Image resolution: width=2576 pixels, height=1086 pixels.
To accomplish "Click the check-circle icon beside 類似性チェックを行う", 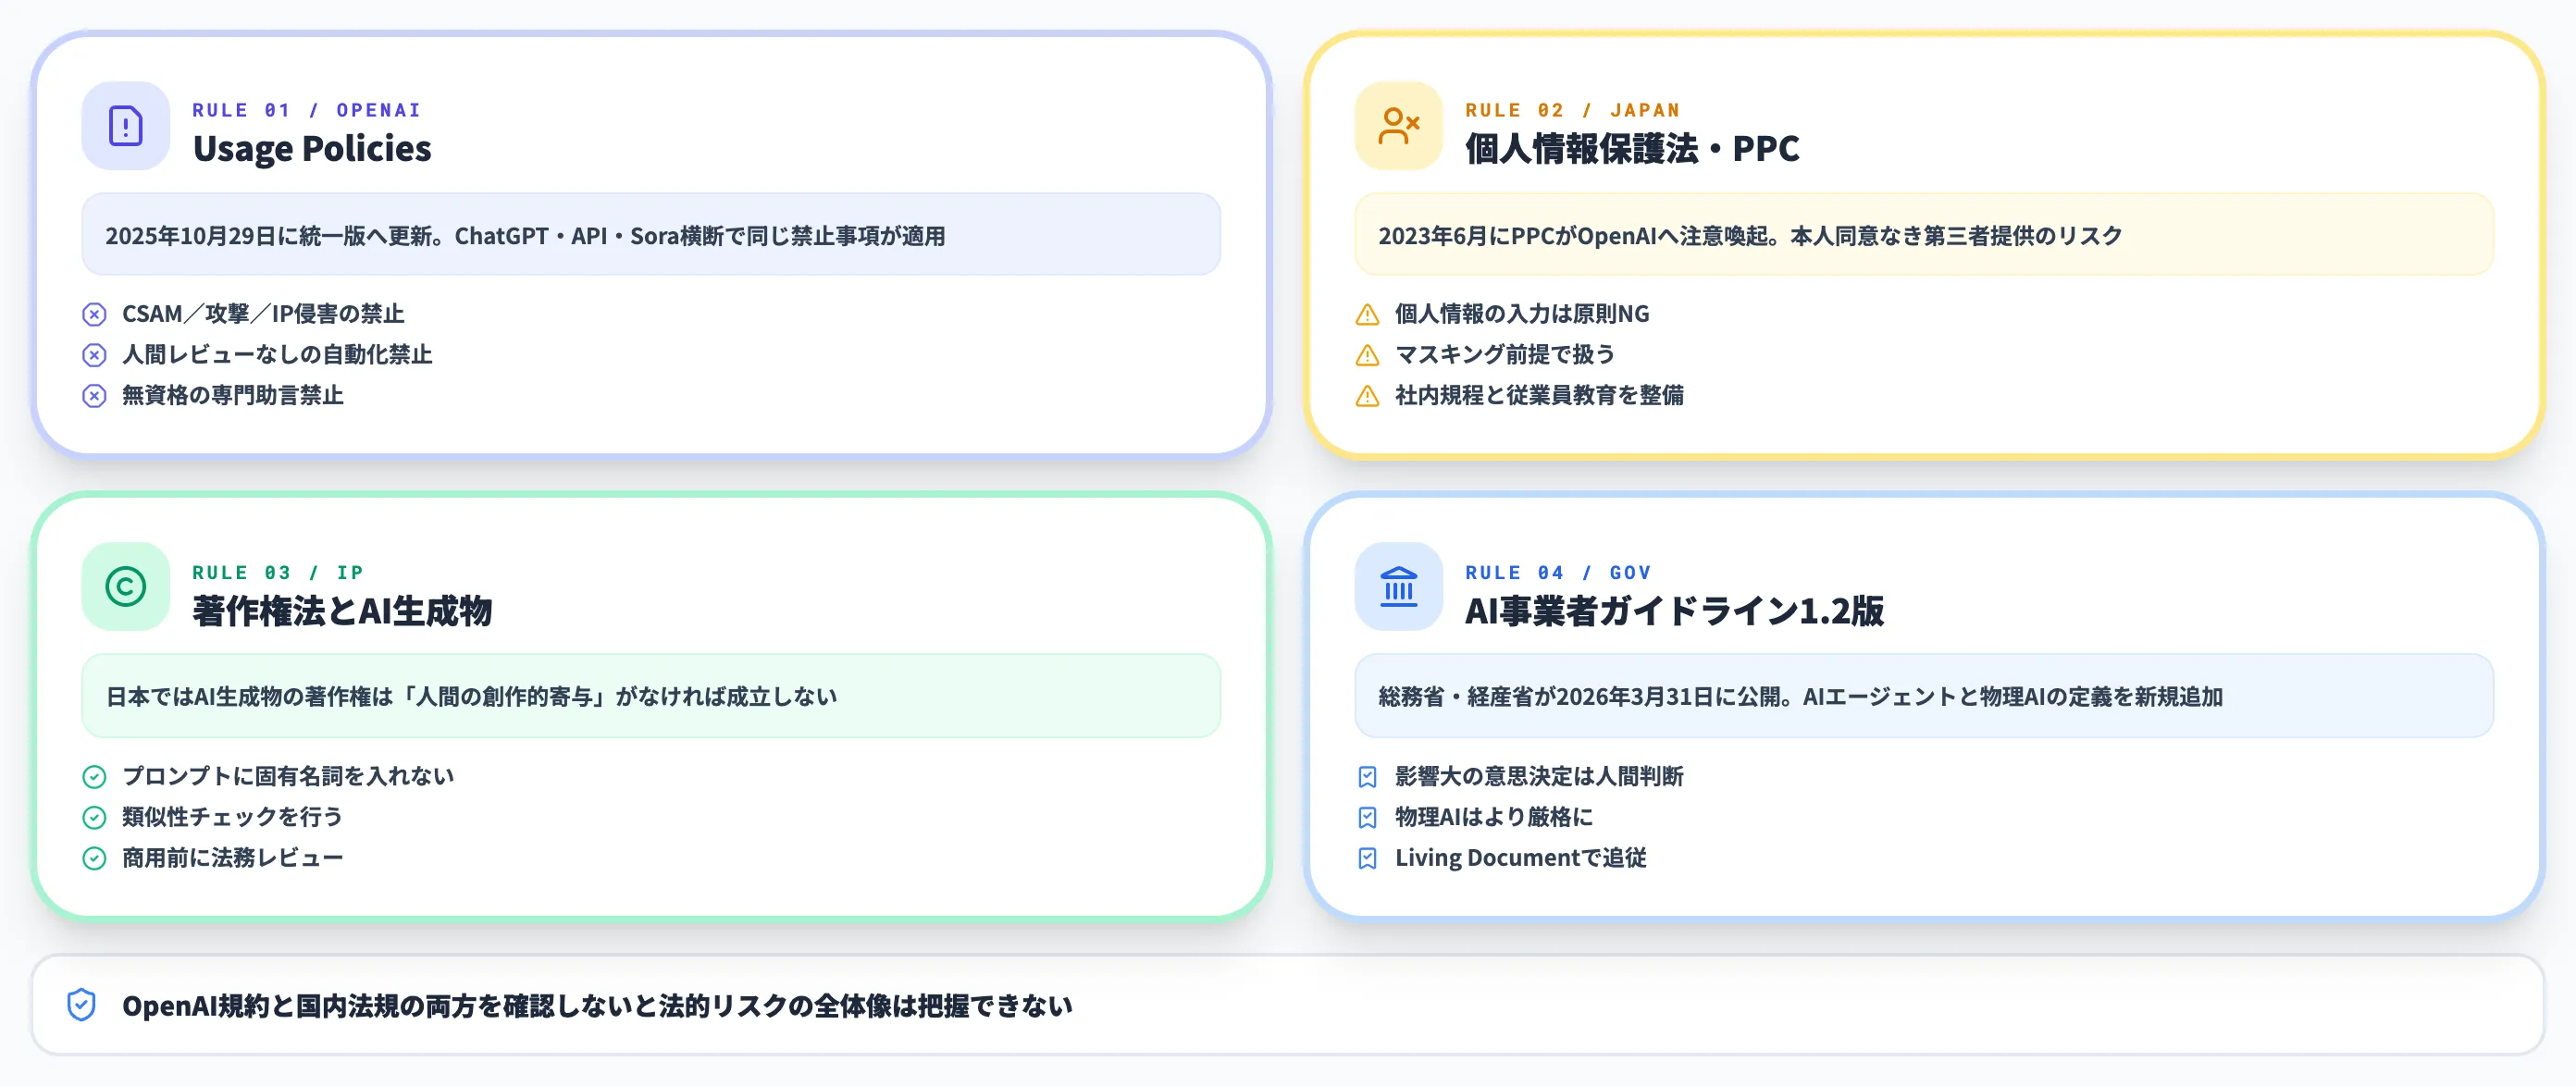I will 94,818.
